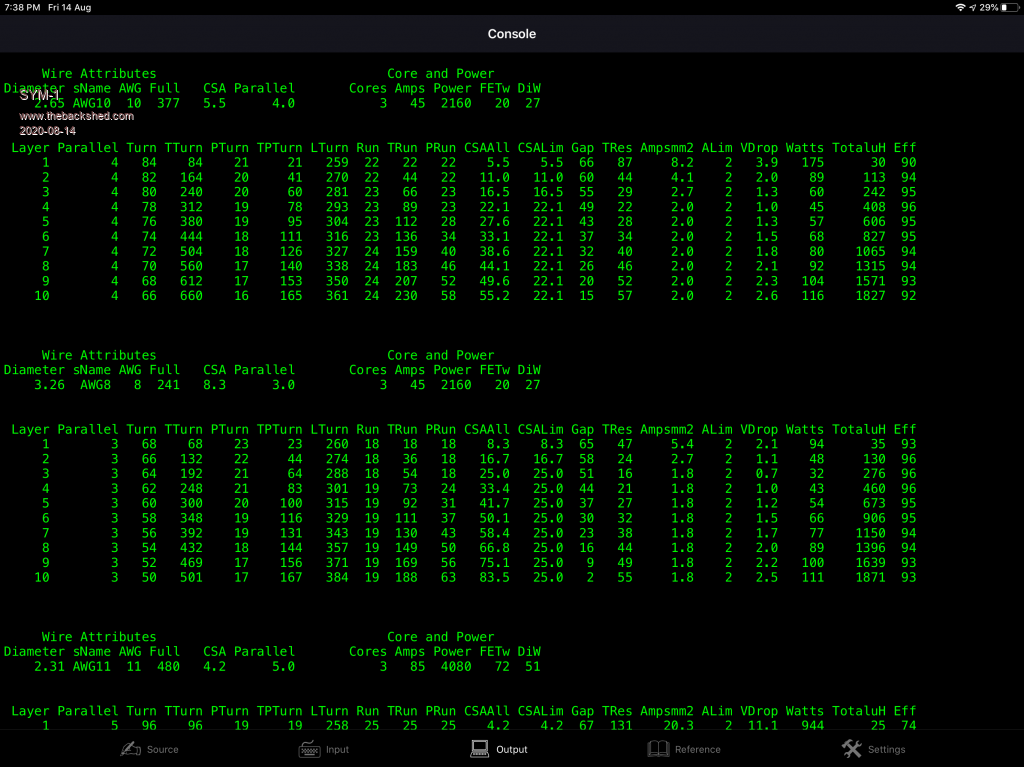The image size is (1024, 767).
Task: Open the Input tab label
Action: pos(338,749)
